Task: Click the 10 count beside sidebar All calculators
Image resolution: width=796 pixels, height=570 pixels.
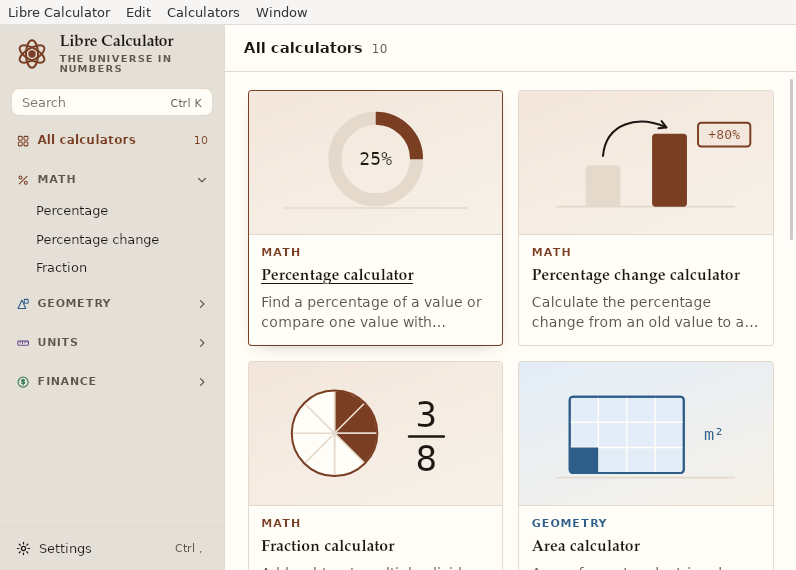Action: 201,141
